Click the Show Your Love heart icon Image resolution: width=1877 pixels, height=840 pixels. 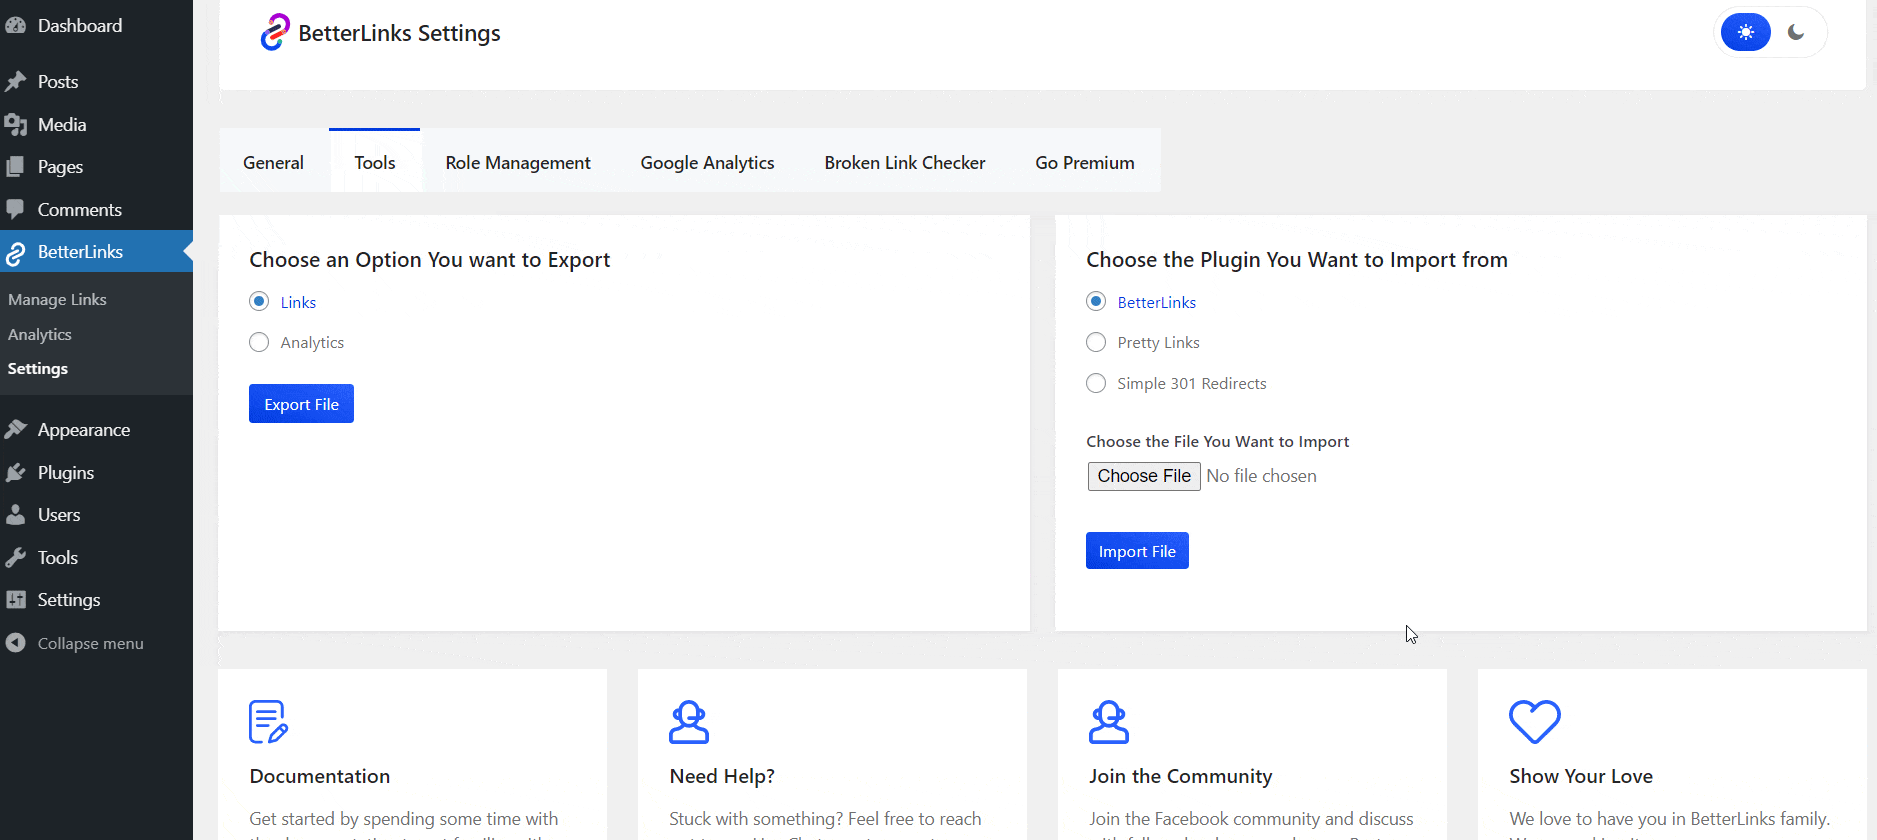(1535, 722)
